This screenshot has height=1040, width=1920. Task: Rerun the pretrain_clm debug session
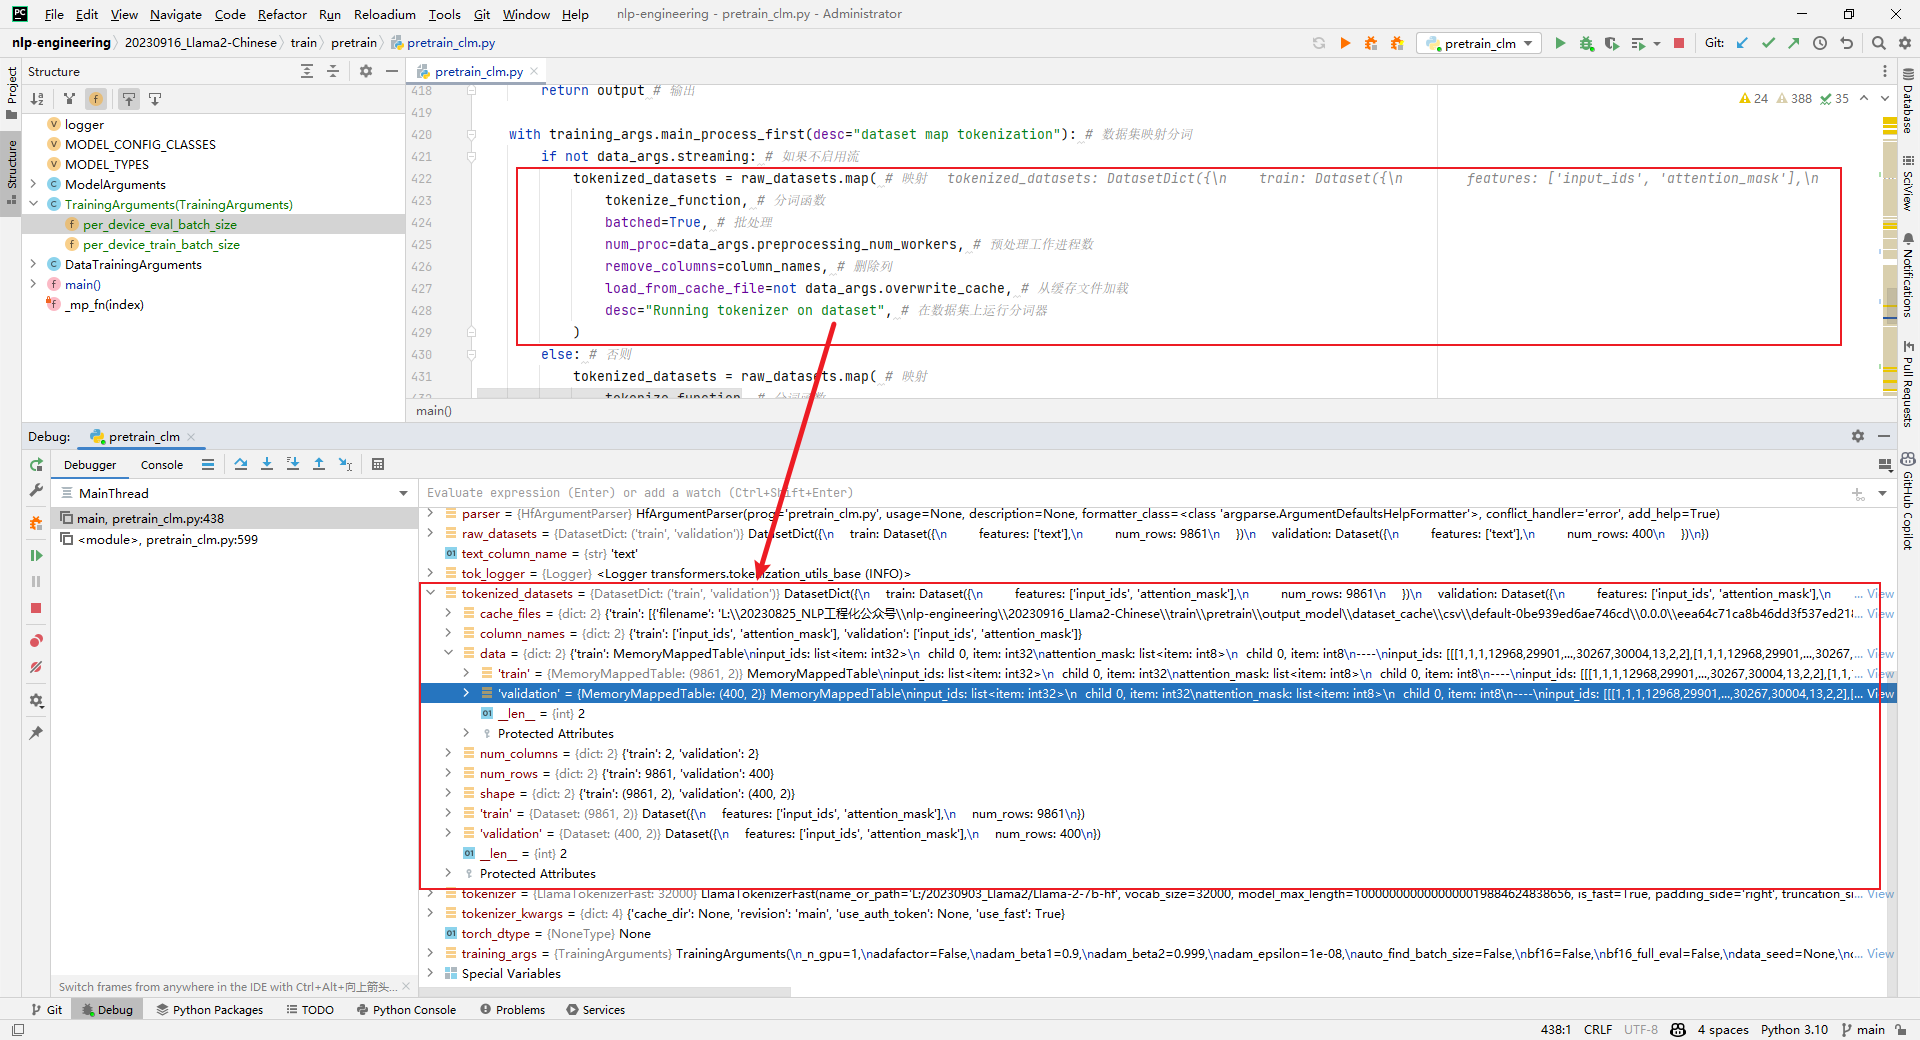[x=36, y=465]
